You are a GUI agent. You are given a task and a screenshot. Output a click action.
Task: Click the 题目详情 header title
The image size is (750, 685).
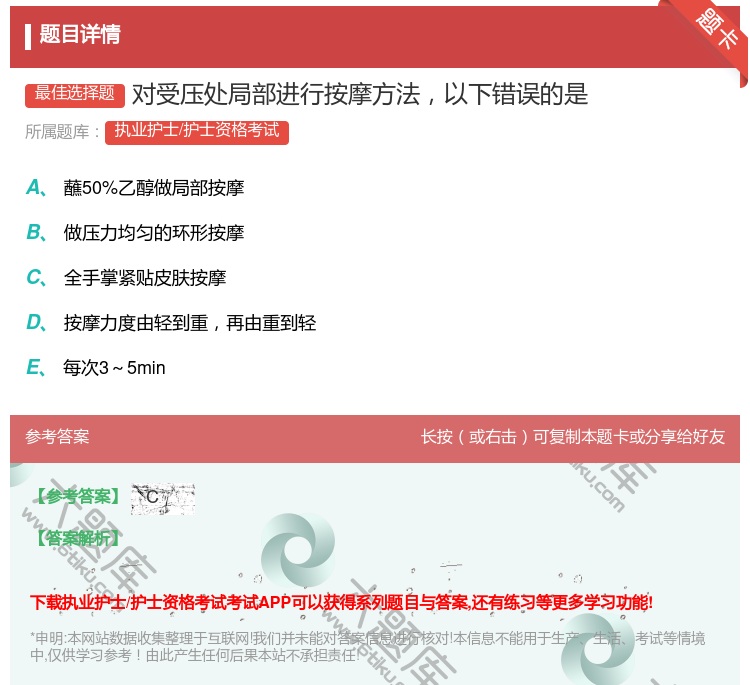click(x=79, y=34)
